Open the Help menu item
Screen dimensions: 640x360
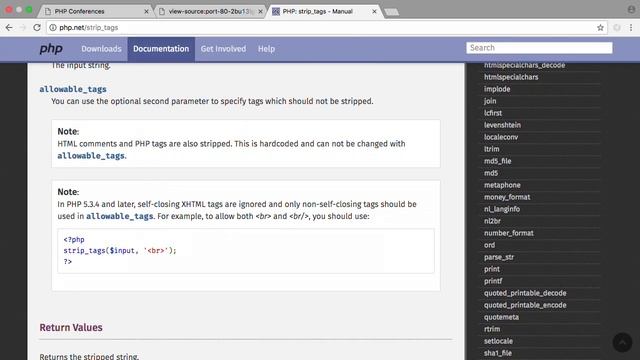pos(266,49)
